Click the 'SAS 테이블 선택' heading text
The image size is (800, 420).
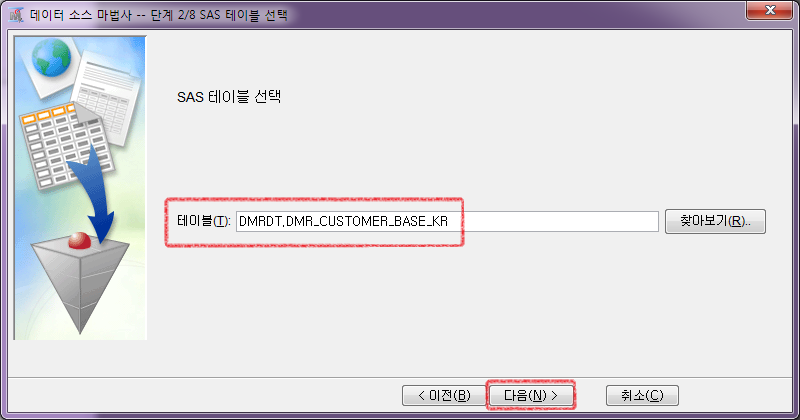click(x=229, y=96)
